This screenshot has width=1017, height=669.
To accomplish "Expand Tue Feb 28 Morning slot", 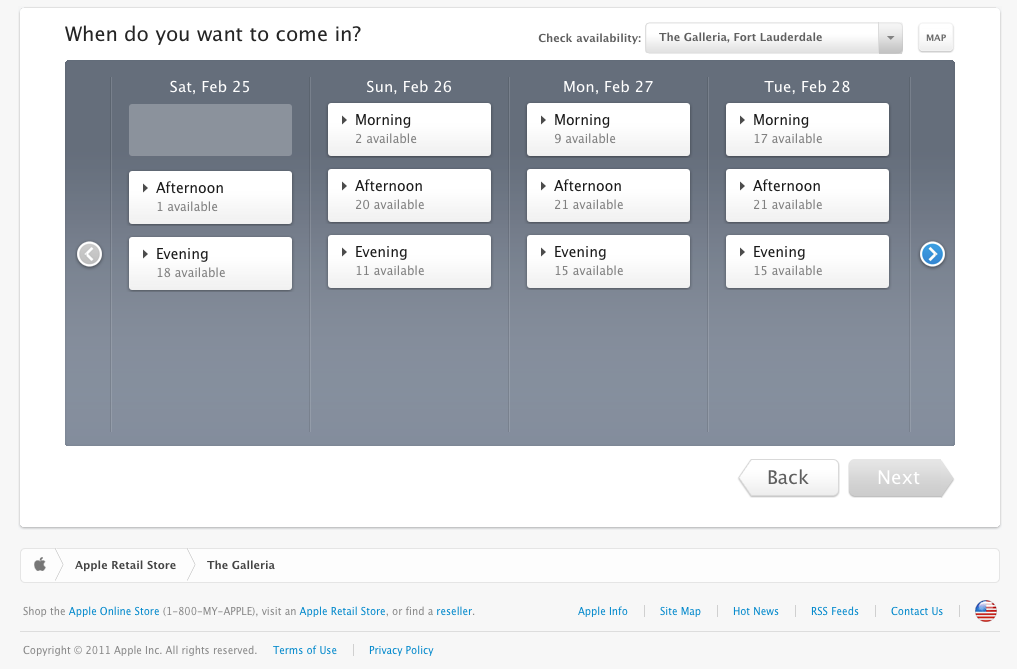I will click(x=808, y=129).
